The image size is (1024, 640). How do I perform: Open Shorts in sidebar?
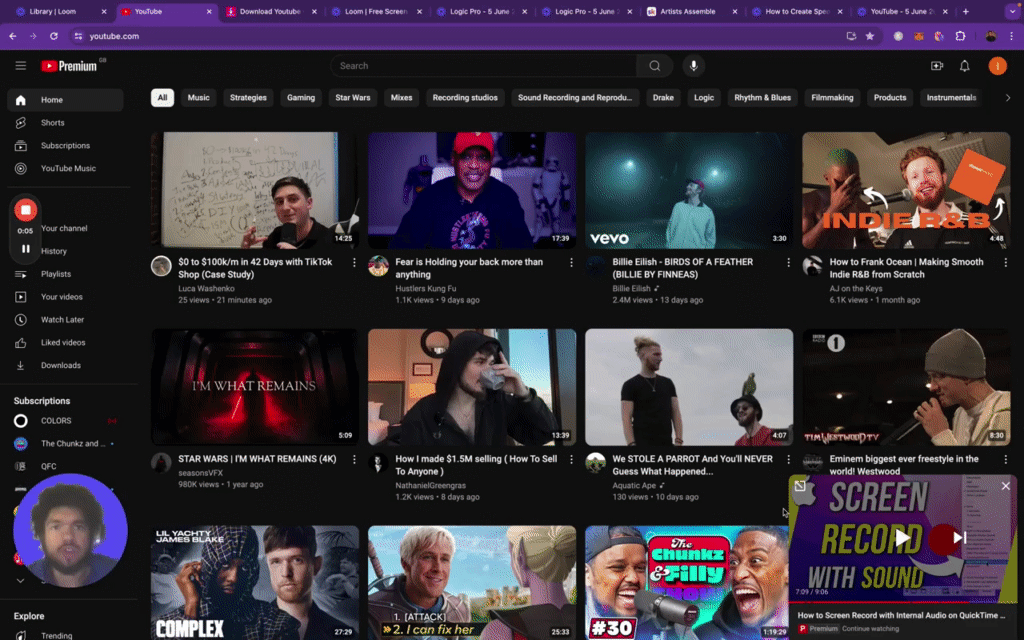(65, 123)
